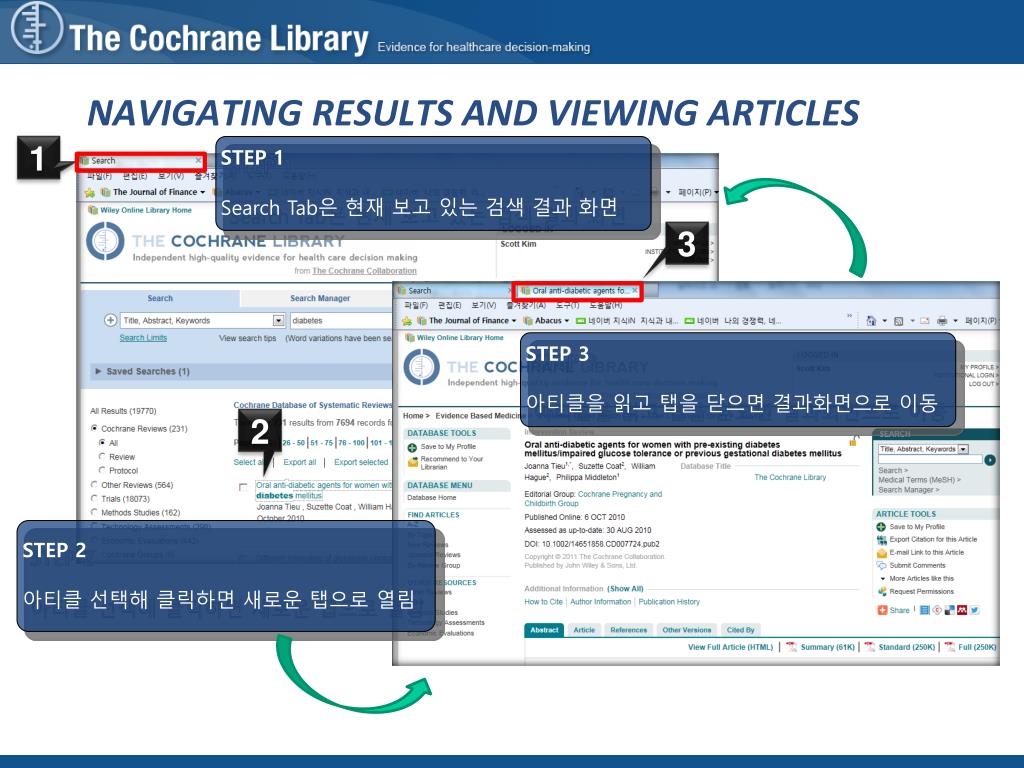Open View Full Article (HTML) link
This screenshot has width=1024, height=768.
[x=730, y=647]
